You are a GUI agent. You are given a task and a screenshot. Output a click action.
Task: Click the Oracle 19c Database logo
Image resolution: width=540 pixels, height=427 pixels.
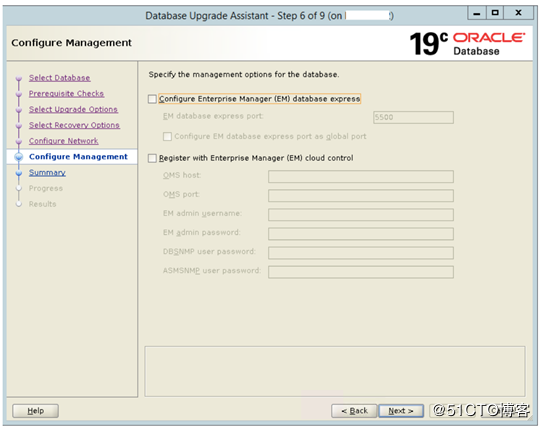(x=467, y=44)
